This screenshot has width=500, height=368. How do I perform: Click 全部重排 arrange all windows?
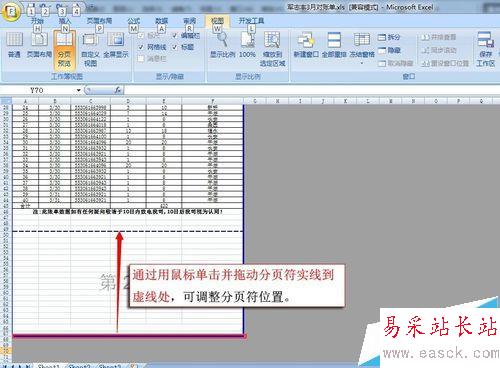(334, 45)
